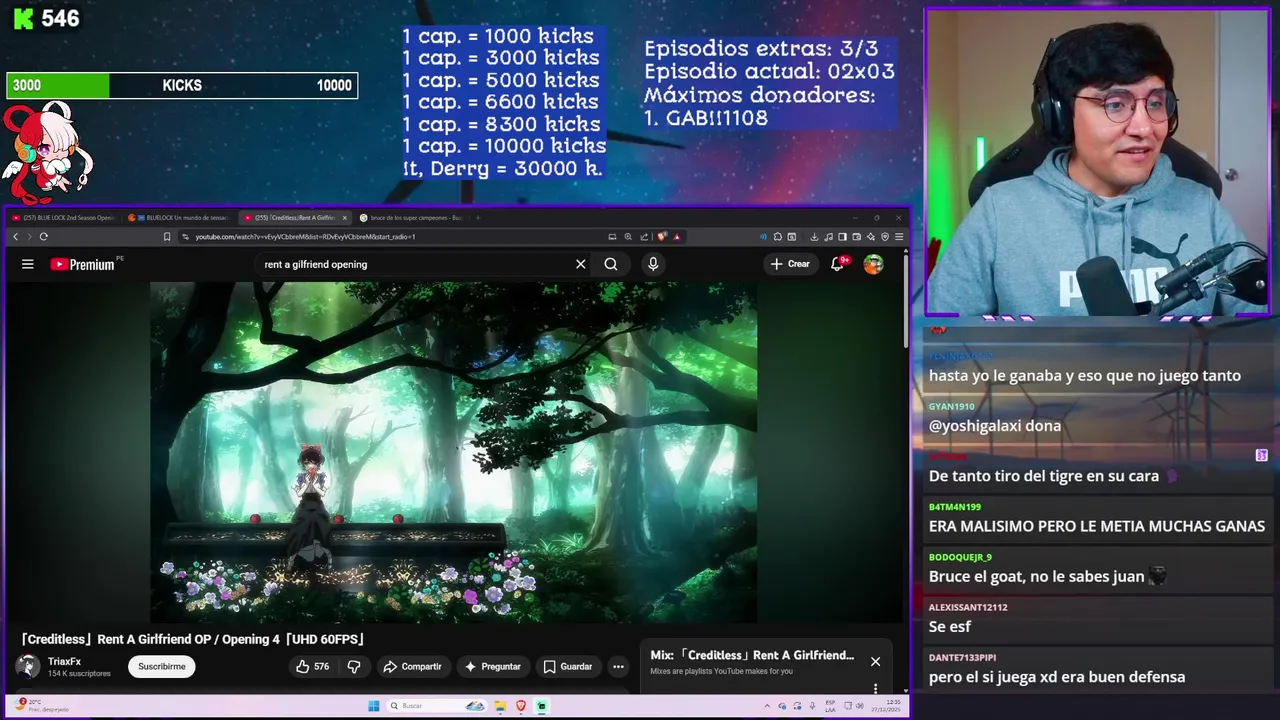
Task: Open the YouTube hamburger guide menu
Action: 28,264
